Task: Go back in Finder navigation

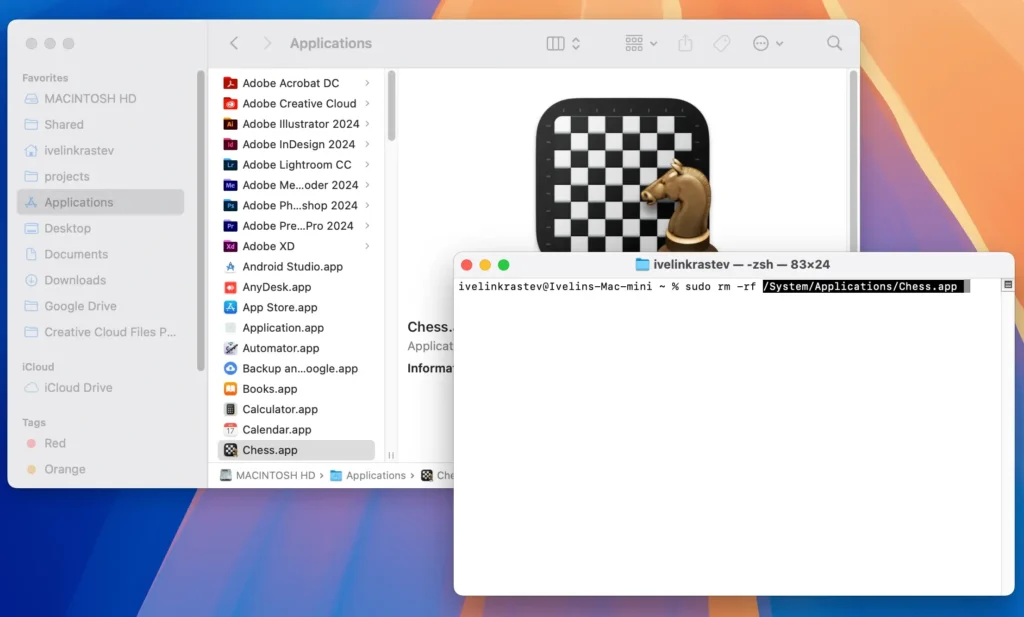Action: (234, 43)
